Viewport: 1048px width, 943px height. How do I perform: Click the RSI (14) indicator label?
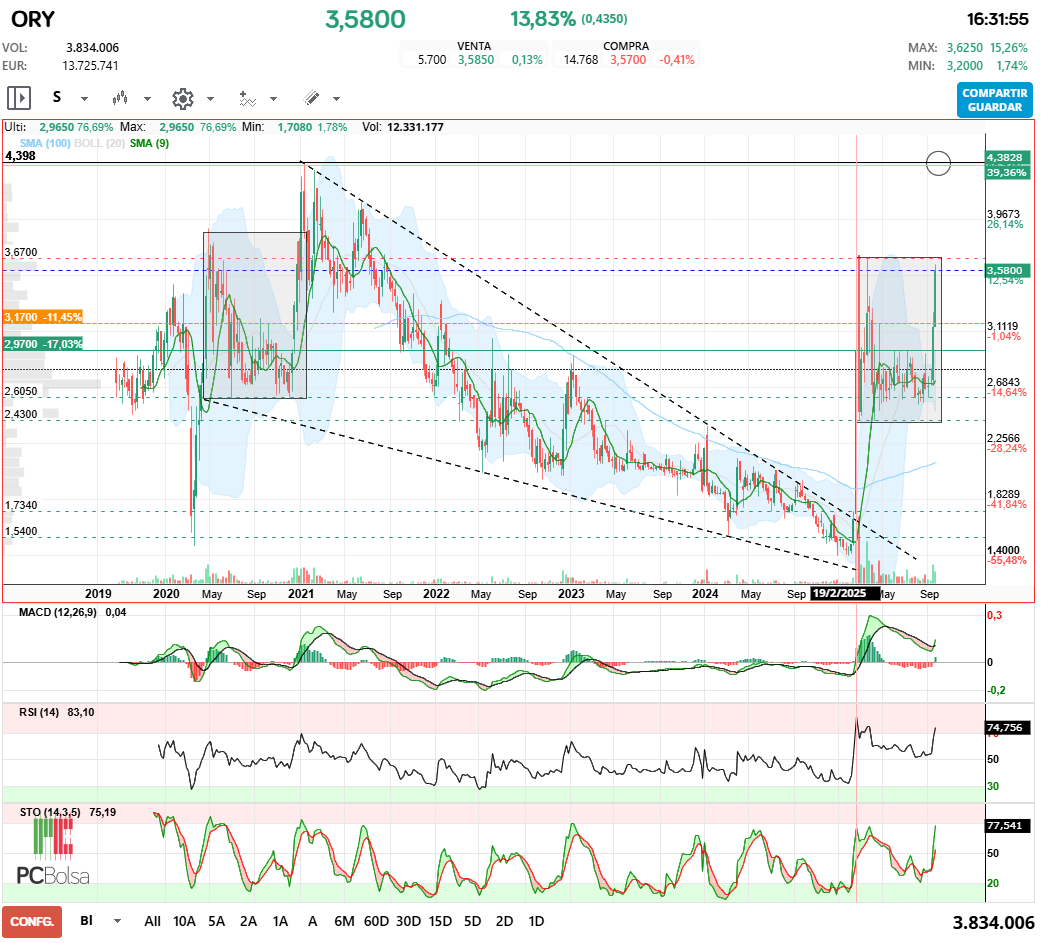39,712
